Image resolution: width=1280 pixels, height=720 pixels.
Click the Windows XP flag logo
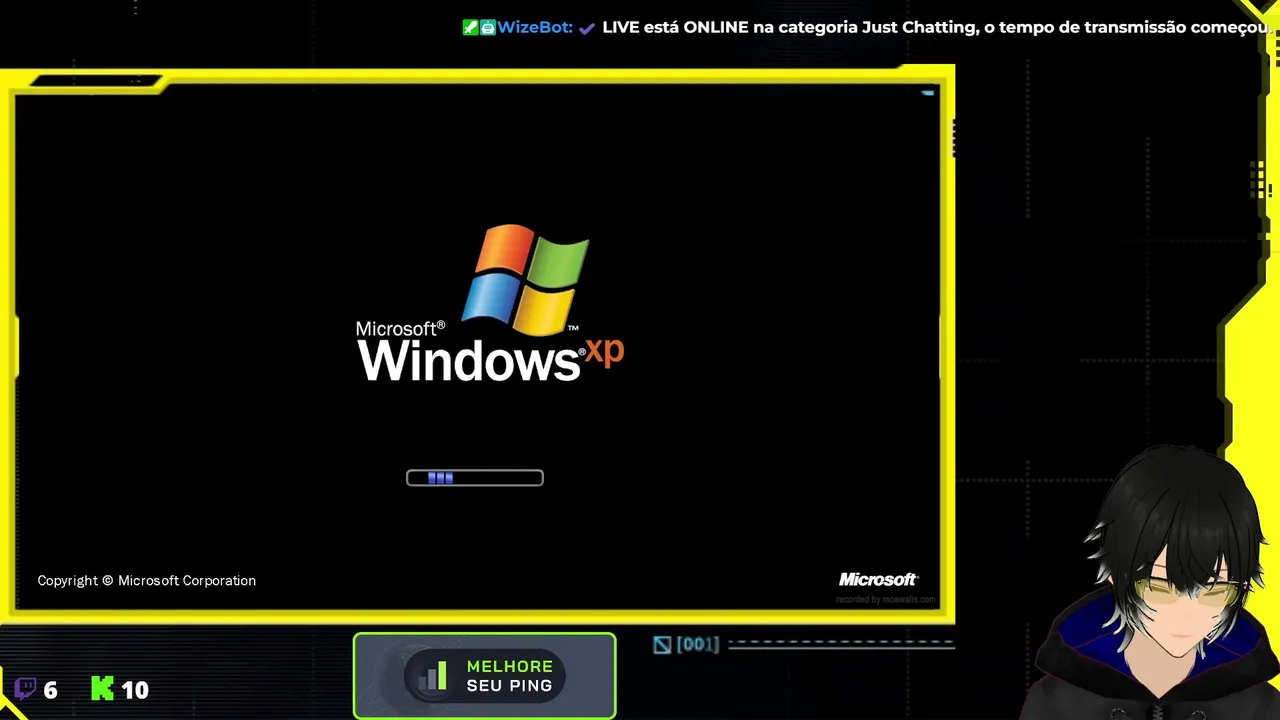coord(526,279)
